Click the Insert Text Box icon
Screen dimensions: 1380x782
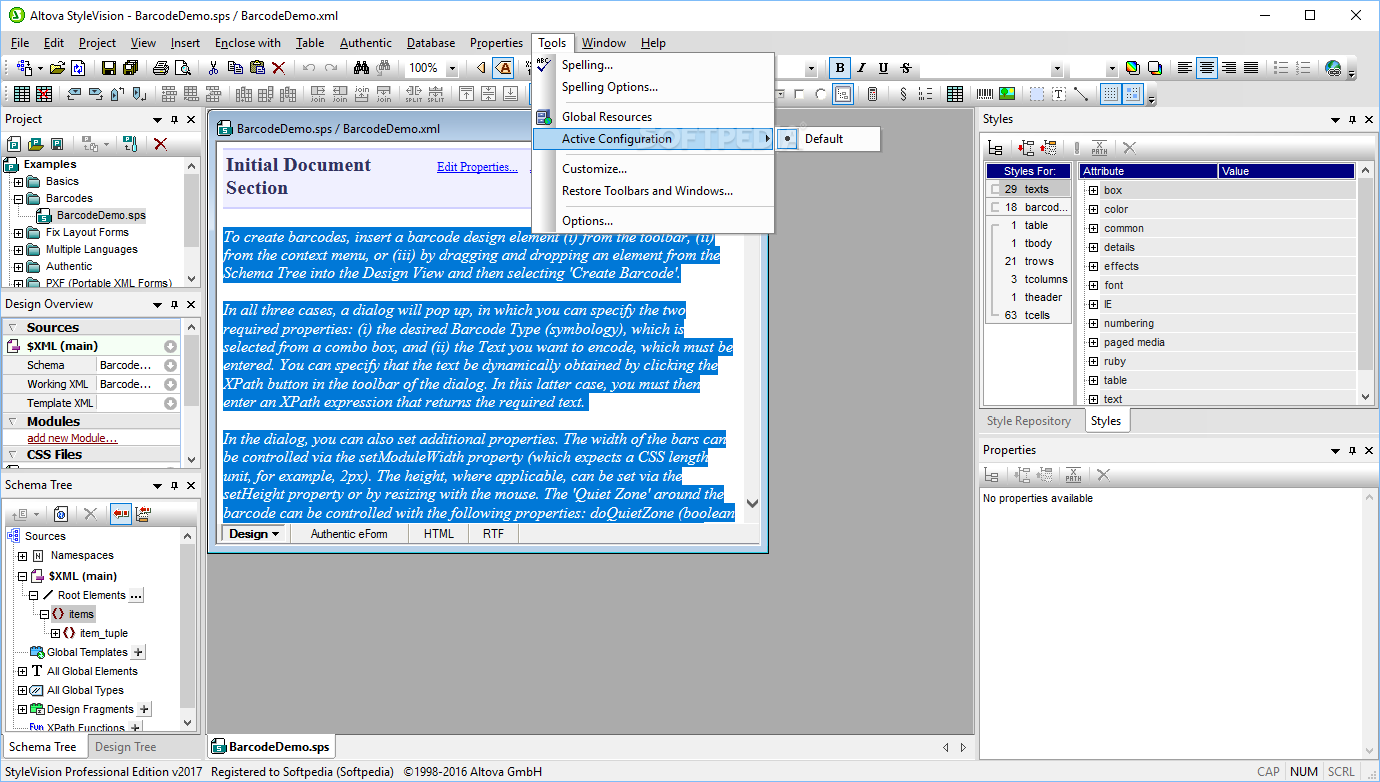1059,94
